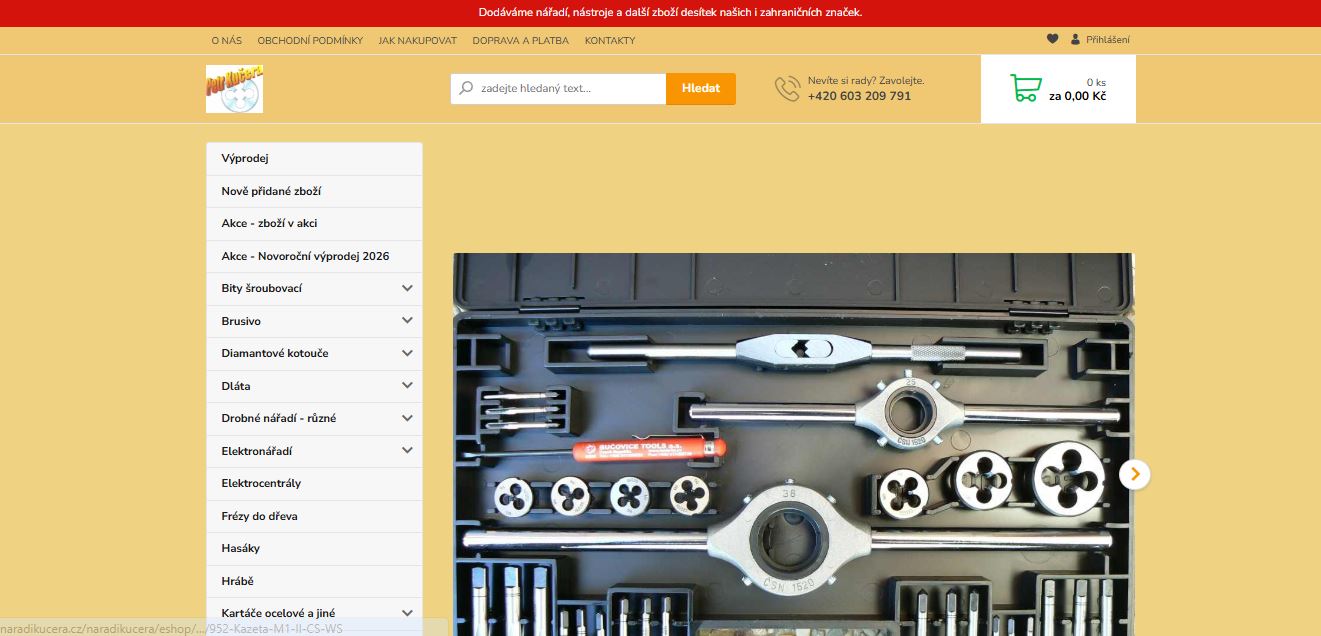
Task: Expand the Brusivo category chevron
Action: [x=407, y=321]
